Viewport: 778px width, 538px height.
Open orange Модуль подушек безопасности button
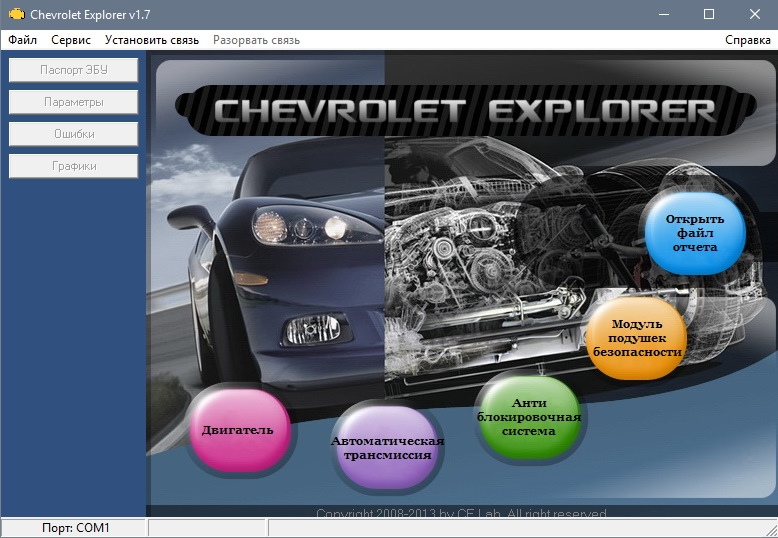coord(637,338)
